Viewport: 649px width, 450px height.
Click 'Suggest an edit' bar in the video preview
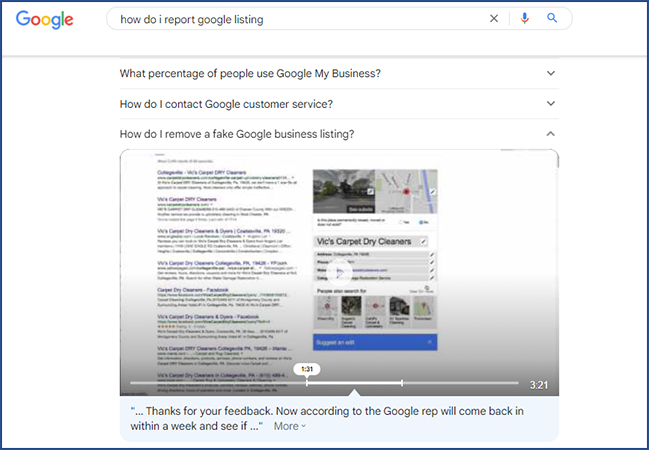[x=375, y=342]
